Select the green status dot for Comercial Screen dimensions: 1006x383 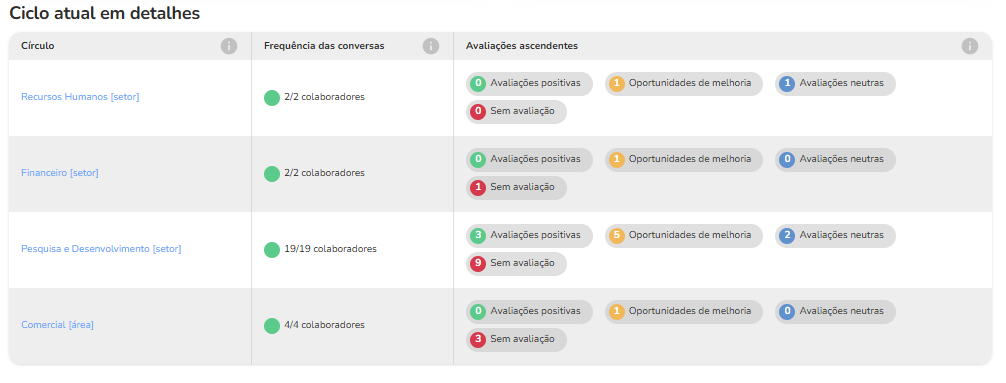[x=272, y=325]
